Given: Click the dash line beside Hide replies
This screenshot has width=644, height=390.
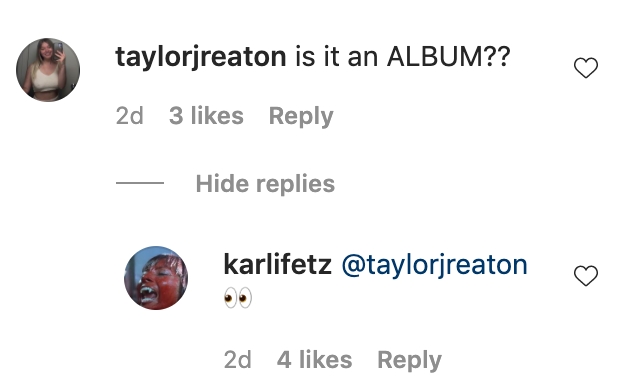Looking at the screenshot, I should click(x=140, y=183).
